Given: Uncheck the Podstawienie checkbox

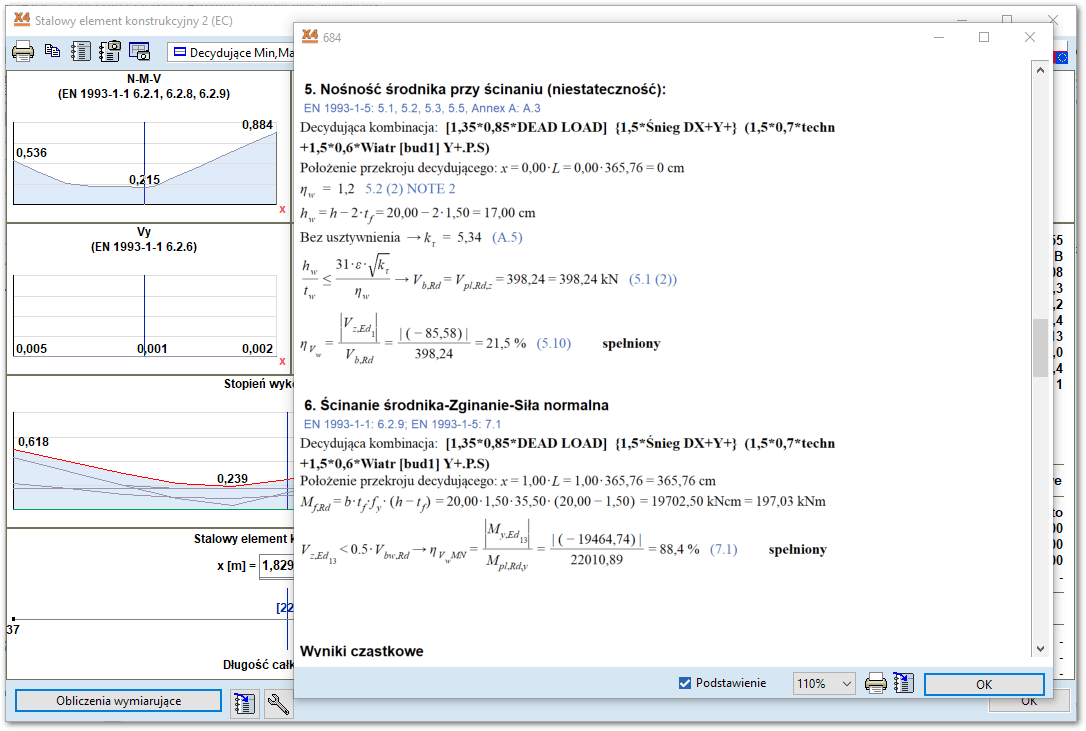Looking at the screenshot, I should click(x=685, y=683).
